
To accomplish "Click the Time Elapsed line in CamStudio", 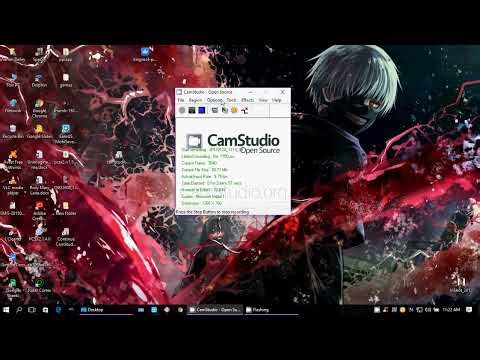I will tap(212, 183).
